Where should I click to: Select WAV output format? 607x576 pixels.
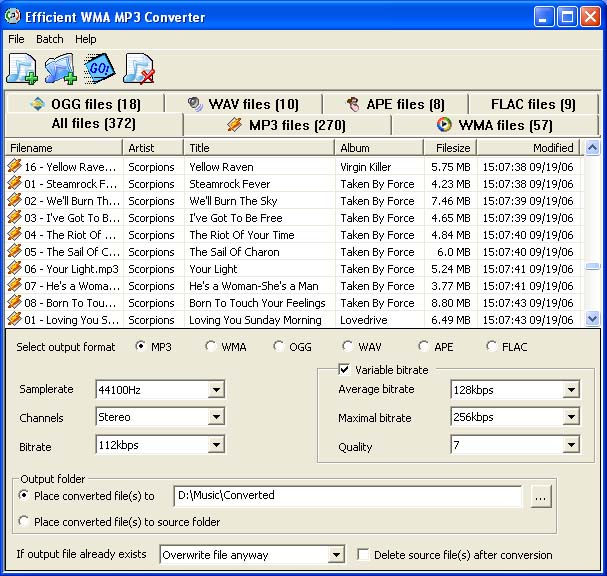click(x=347, y=346)
